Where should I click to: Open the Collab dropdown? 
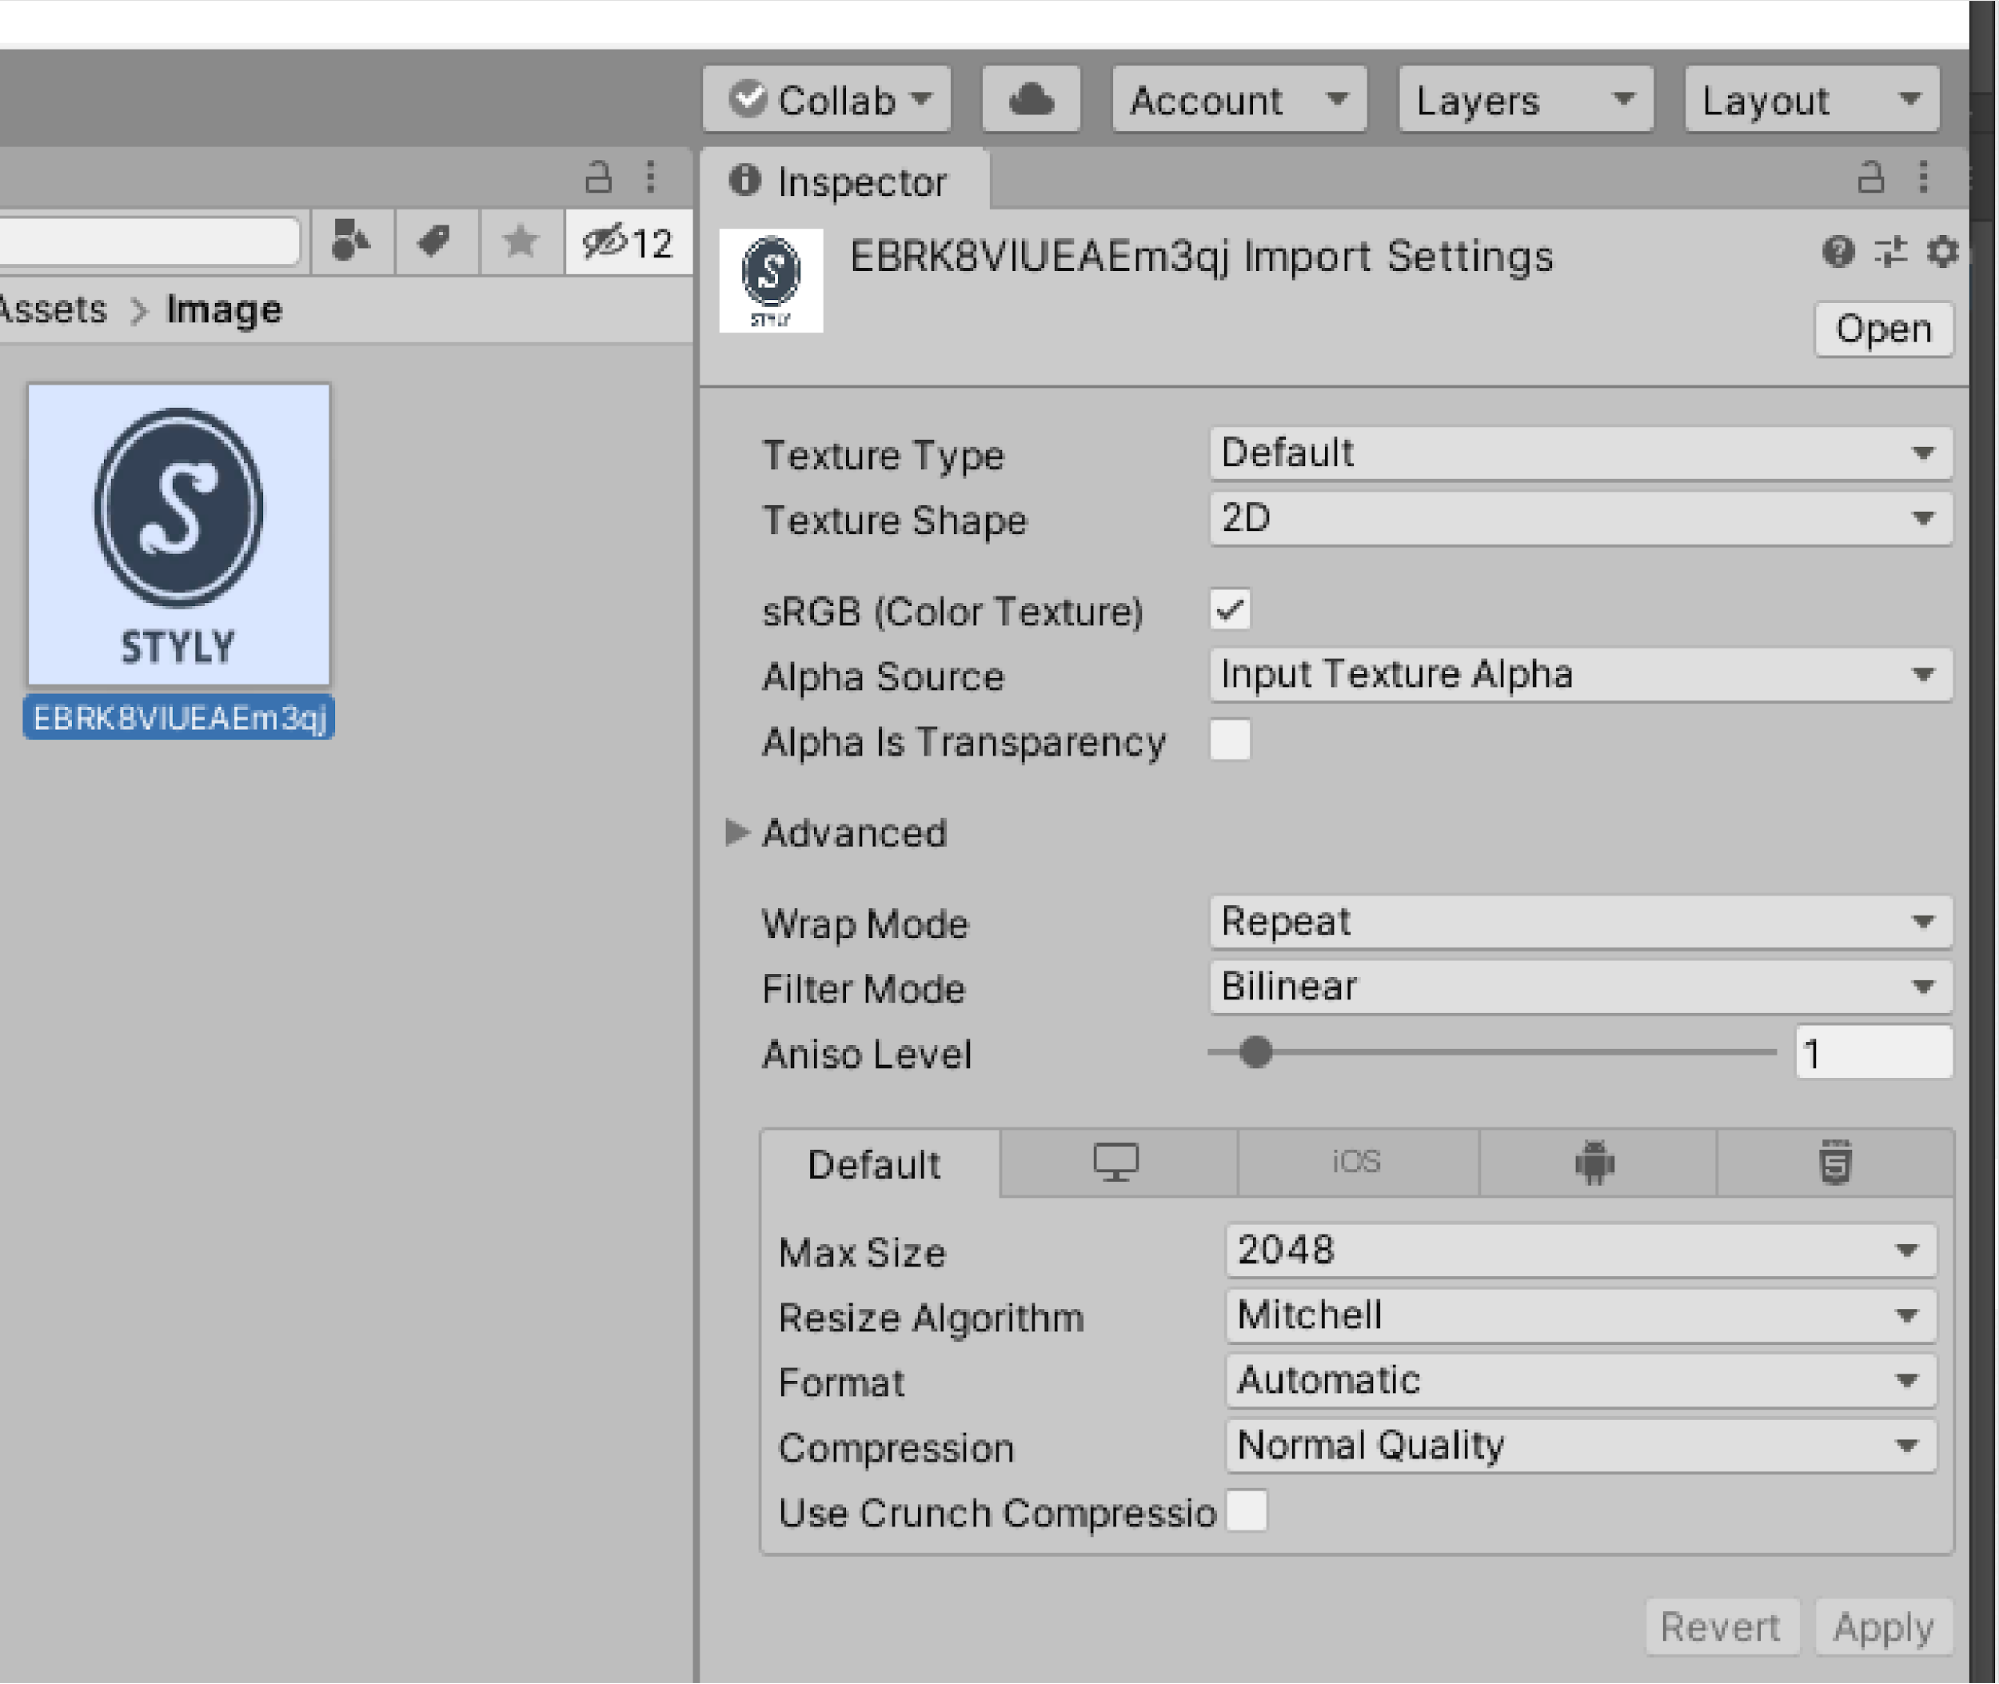[827, 100]
